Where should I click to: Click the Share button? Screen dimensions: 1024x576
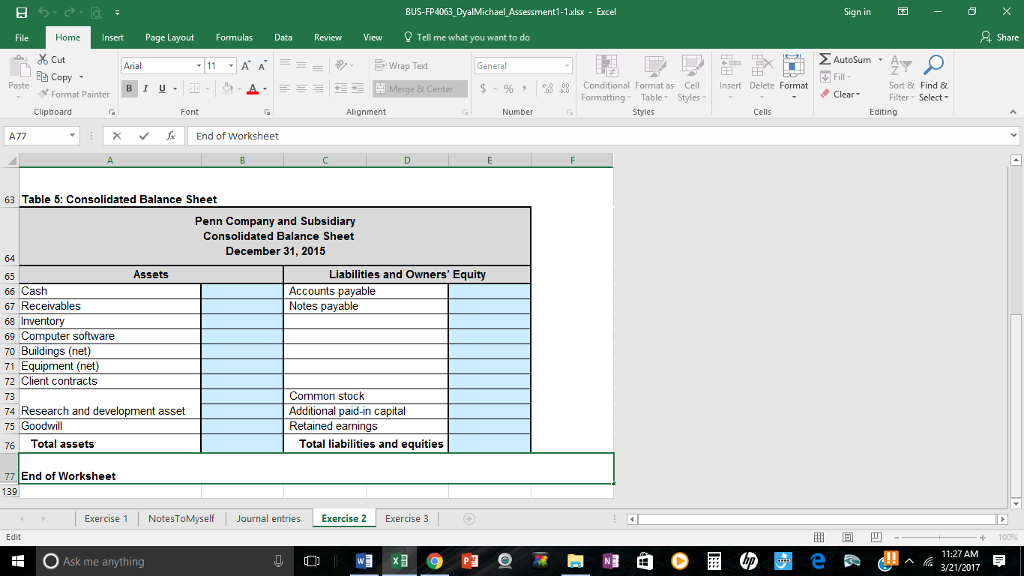[1003, 36]
